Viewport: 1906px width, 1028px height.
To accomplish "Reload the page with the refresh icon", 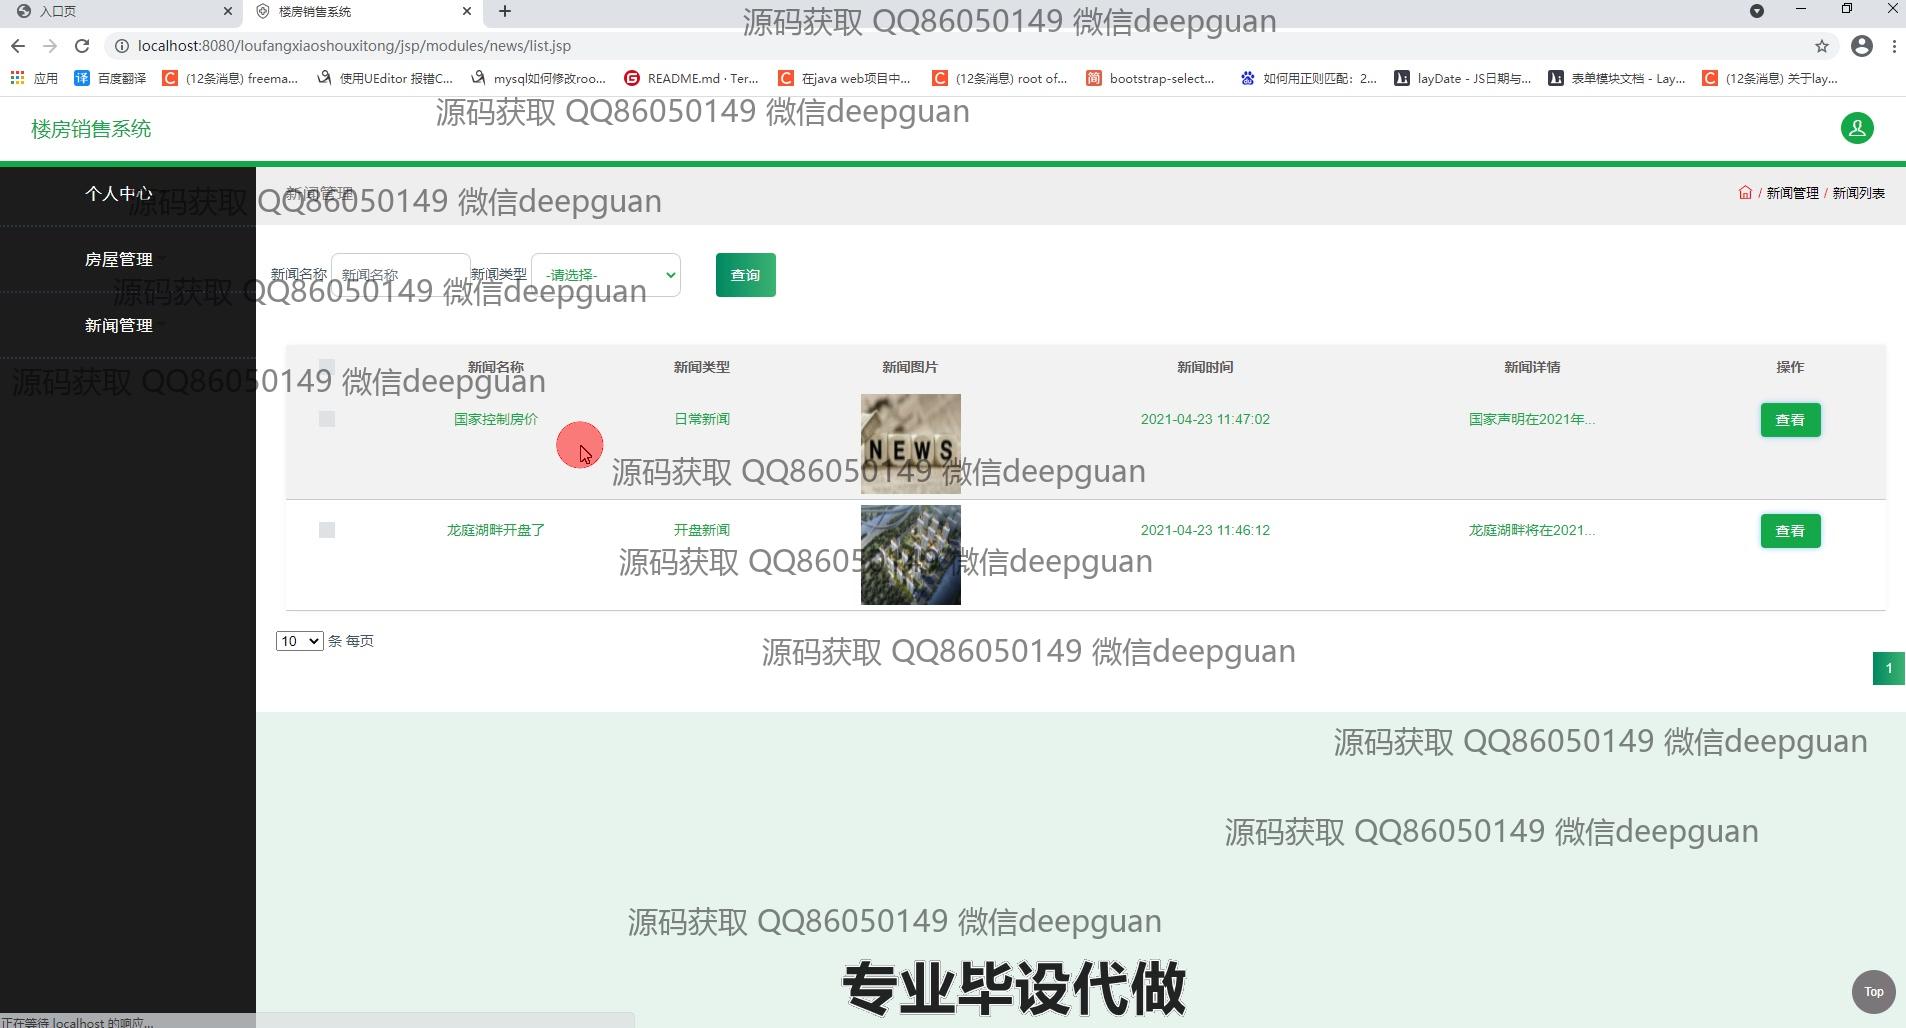I will pos(82,46).
